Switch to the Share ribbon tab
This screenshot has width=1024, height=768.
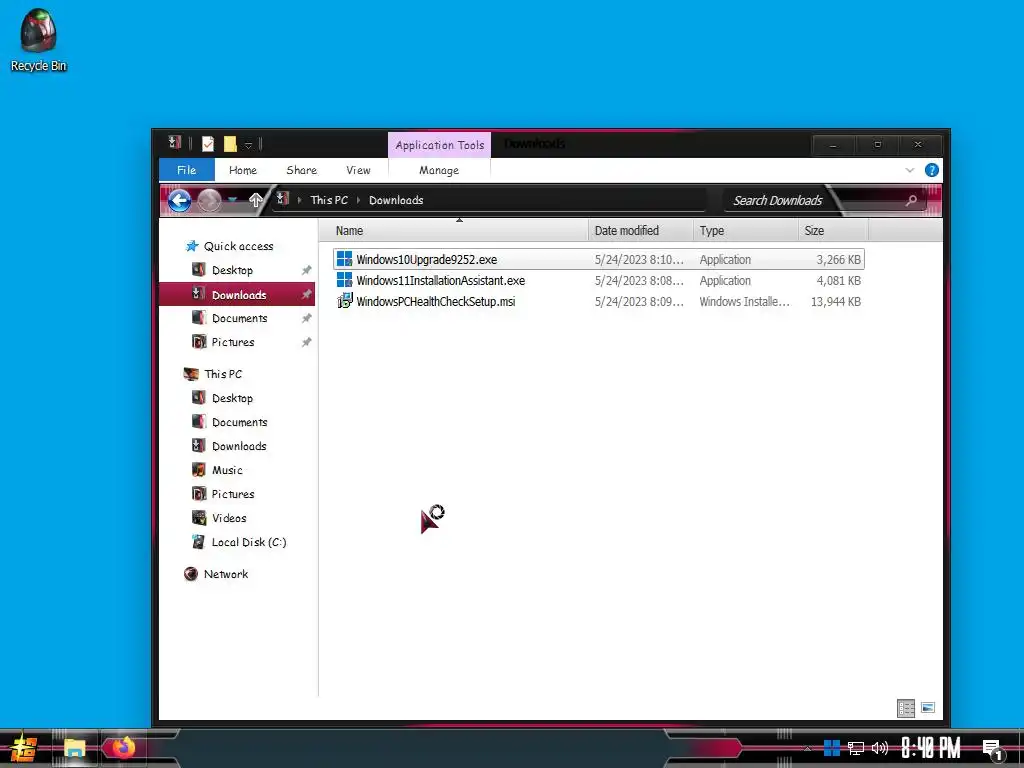[x=302, y=170]
